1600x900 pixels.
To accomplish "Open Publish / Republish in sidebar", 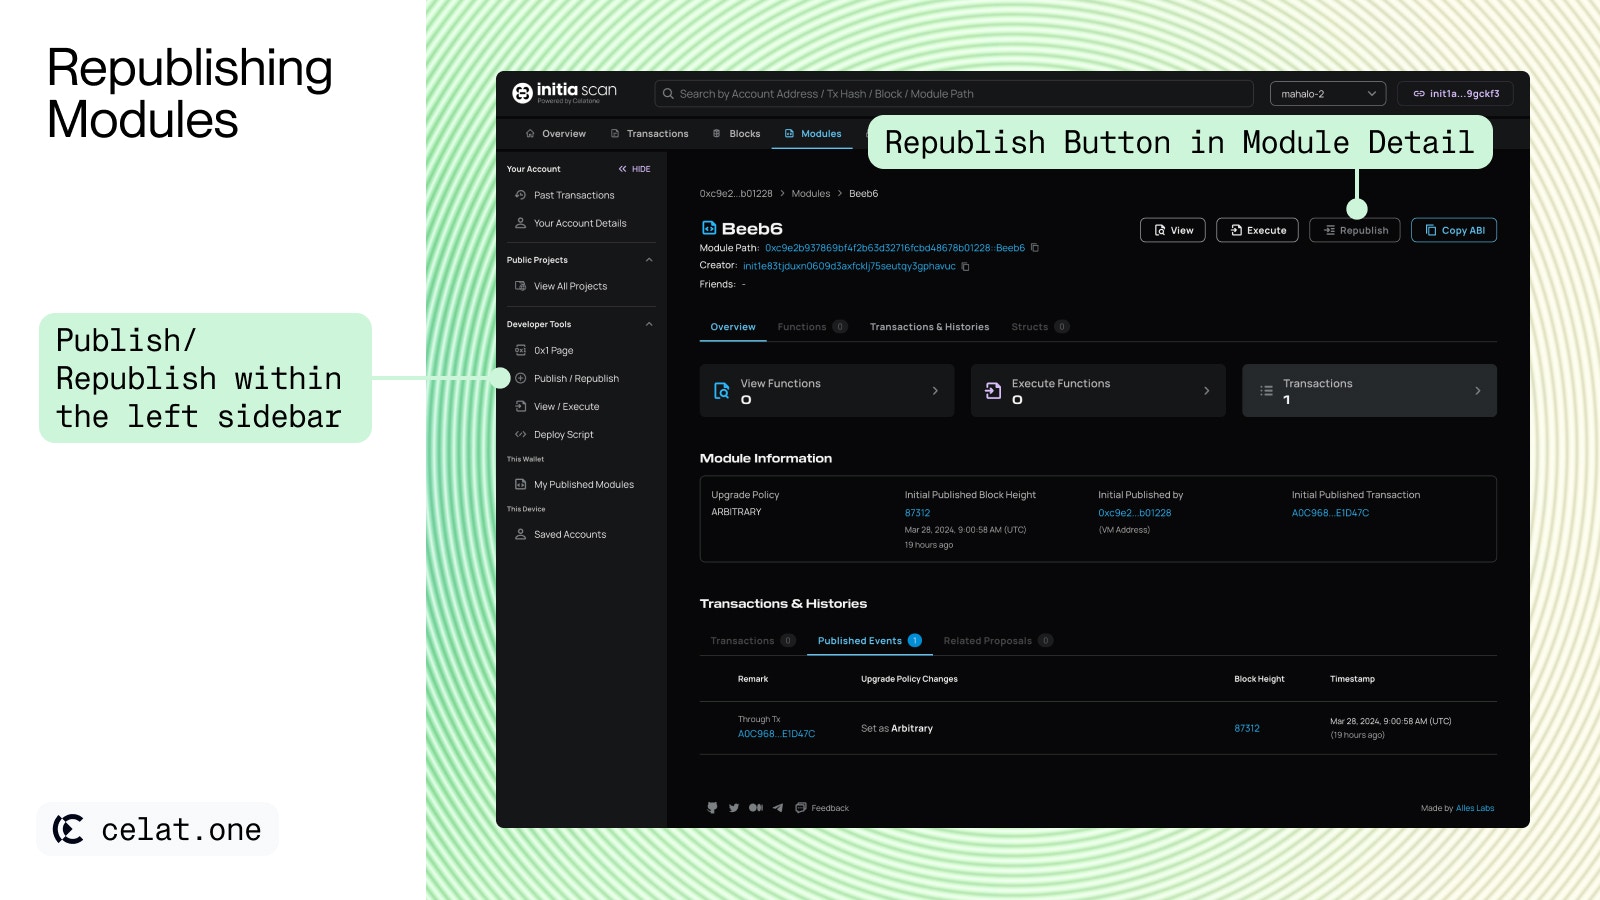I will coord(576,379).
